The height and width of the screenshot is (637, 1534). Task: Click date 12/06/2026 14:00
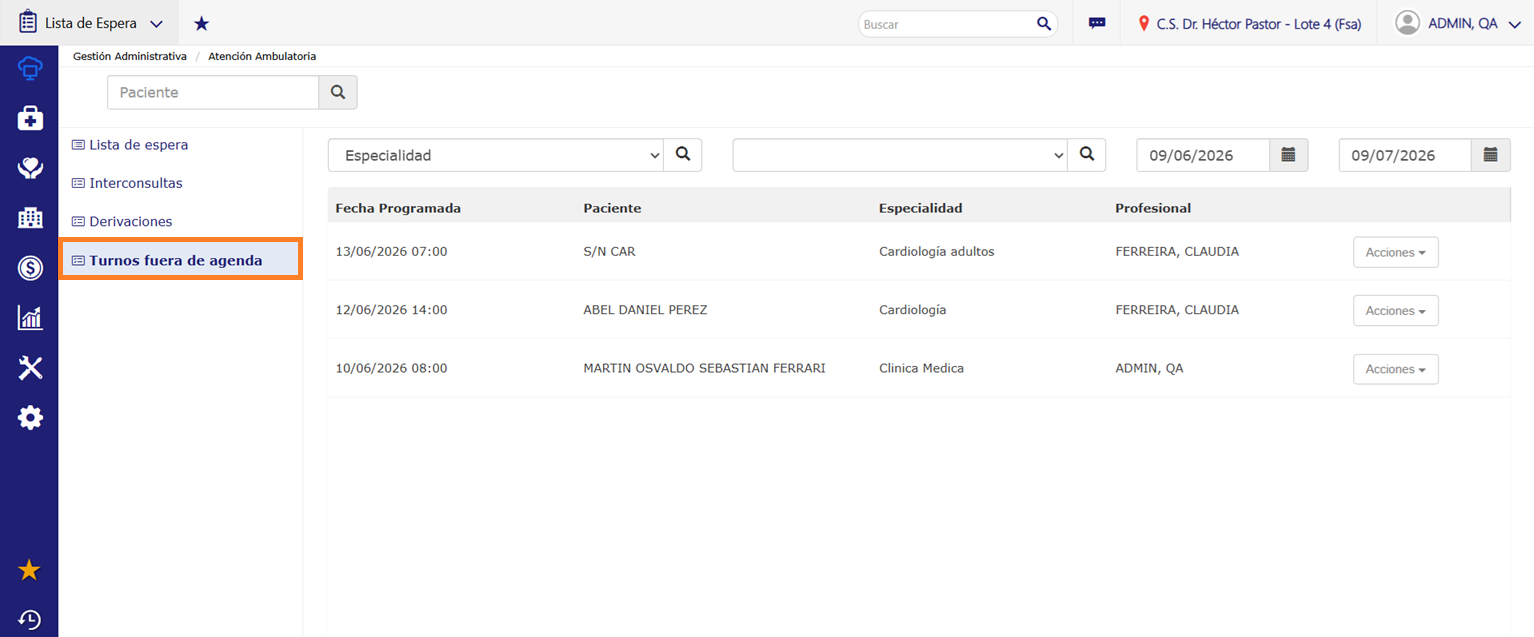[391, 310]
